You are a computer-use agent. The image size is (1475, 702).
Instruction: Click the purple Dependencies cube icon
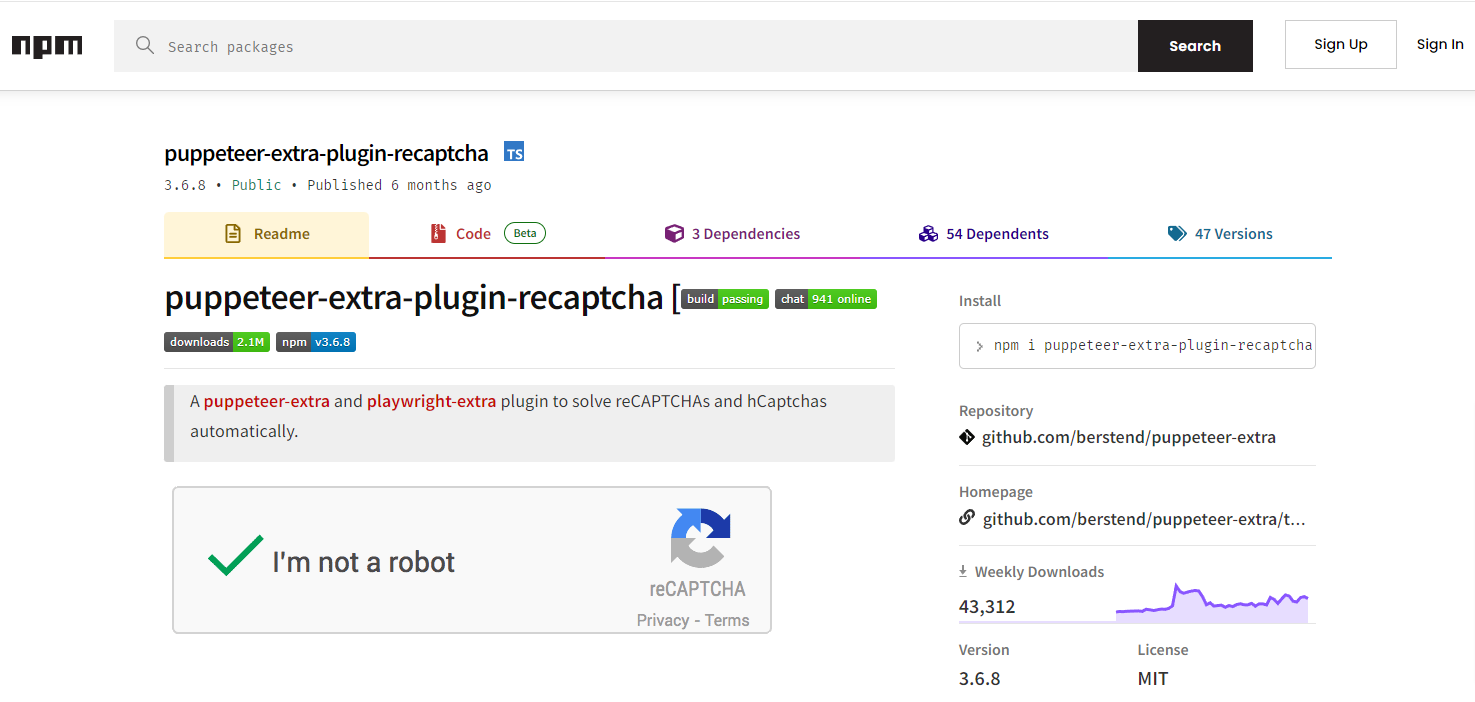674,234
